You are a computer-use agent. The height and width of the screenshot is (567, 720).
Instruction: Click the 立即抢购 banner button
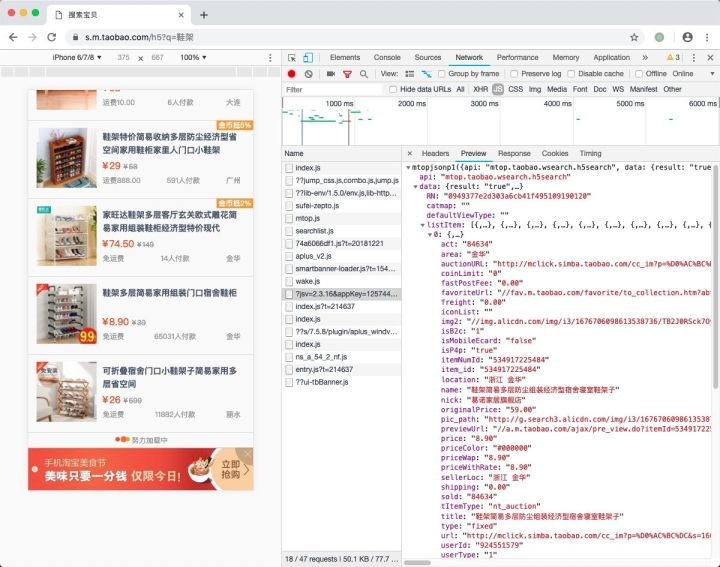coord(233,469)
